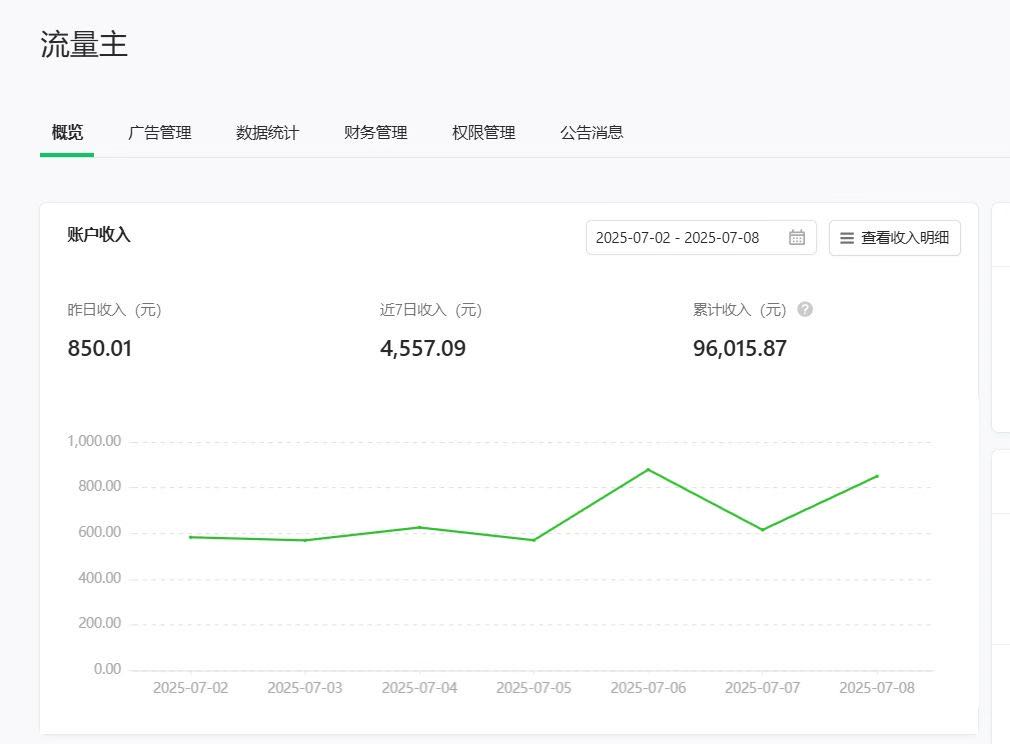1010x744 pixels.
Task: Switch to the 概览 tab
Action: [67, 133]
